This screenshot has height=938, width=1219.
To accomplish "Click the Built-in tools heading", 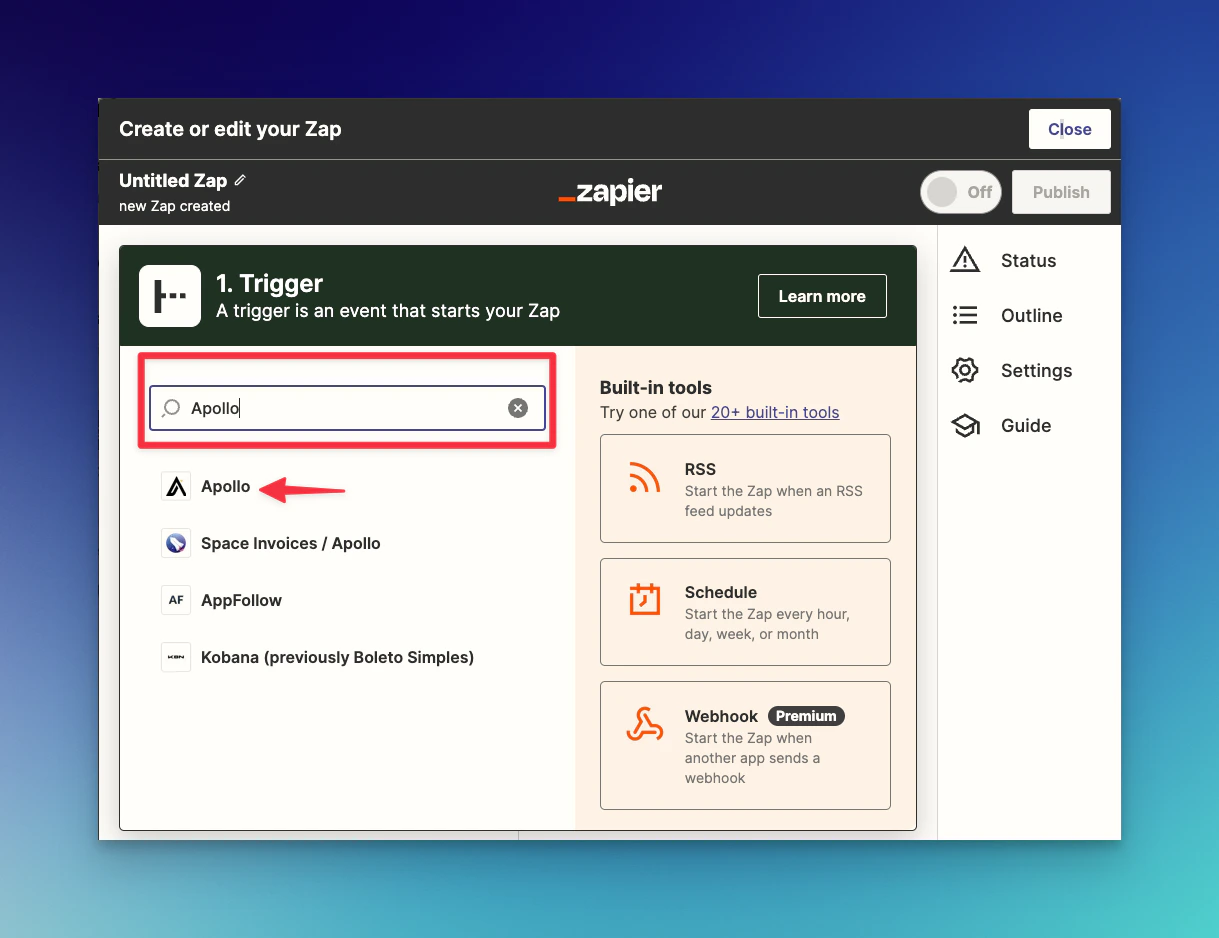I will pyautogui.click(x=656, y=388).
